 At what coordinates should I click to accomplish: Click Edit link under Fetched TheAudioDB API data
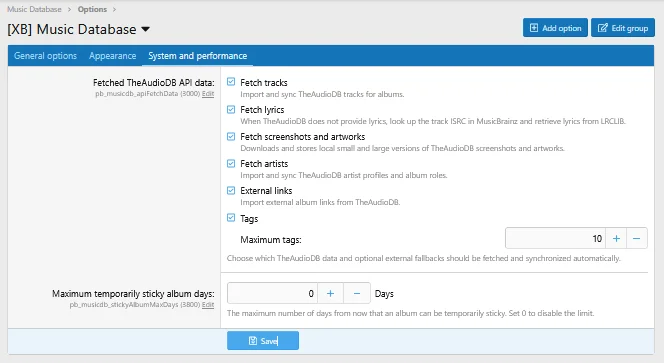pos(208,94)
